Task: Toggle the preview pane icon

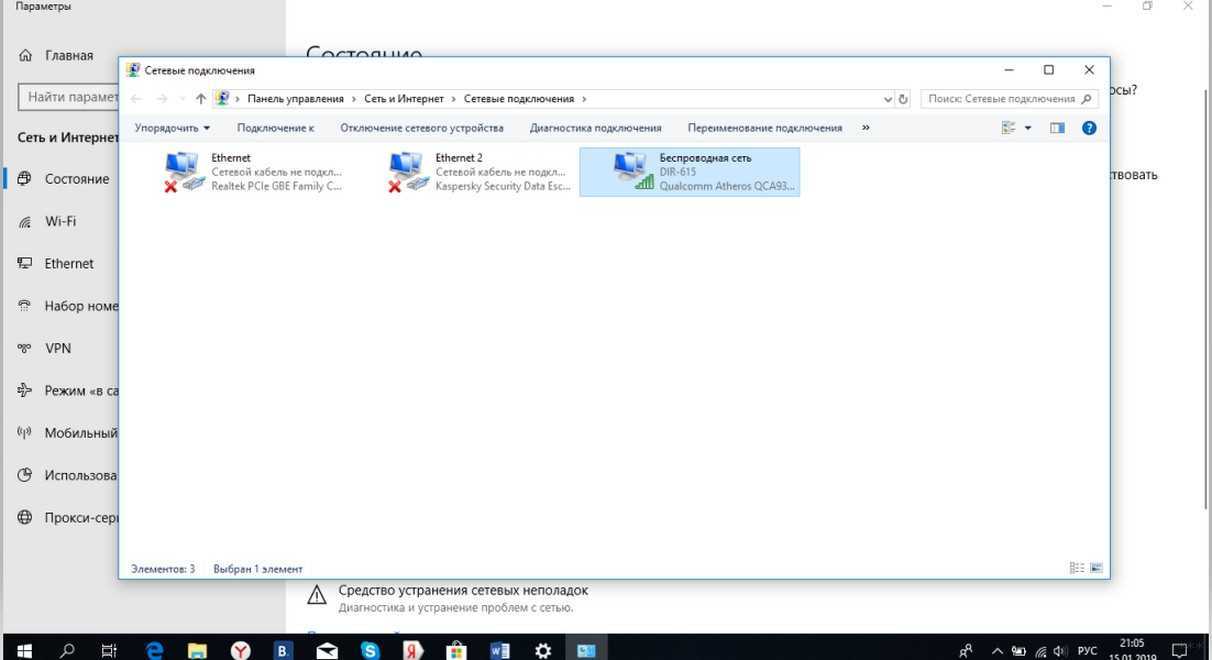Action: [x=1057, y=128]
